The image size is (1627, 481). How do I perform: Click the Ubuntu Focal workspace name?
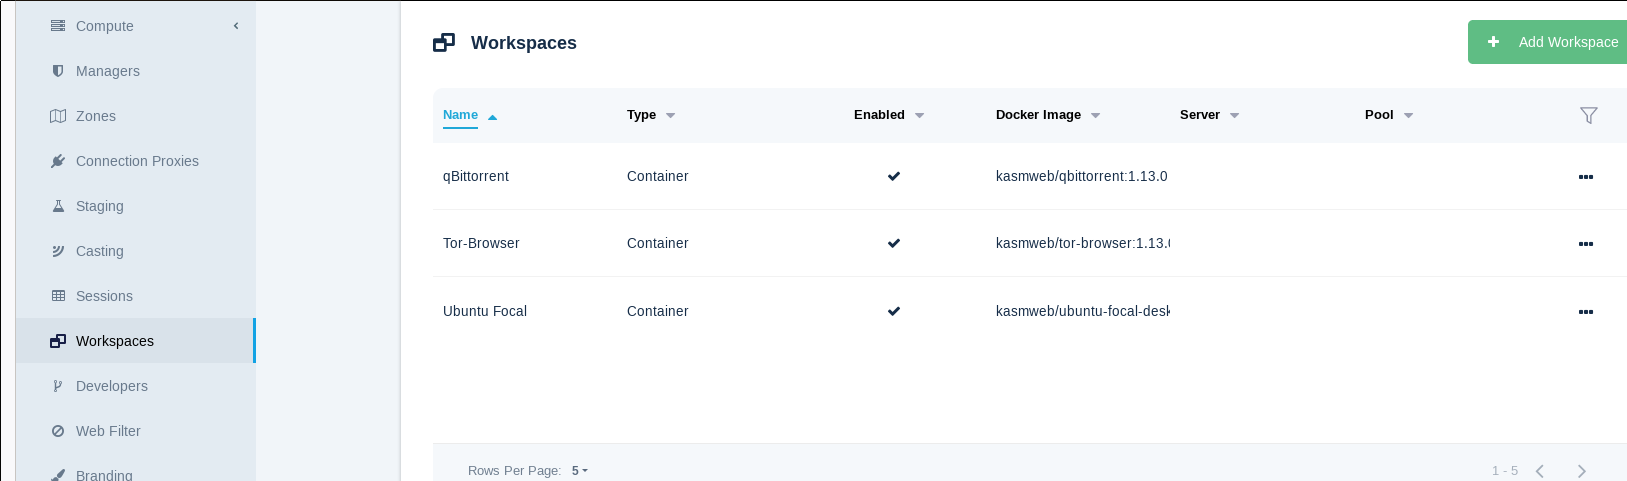pos(485,311)
